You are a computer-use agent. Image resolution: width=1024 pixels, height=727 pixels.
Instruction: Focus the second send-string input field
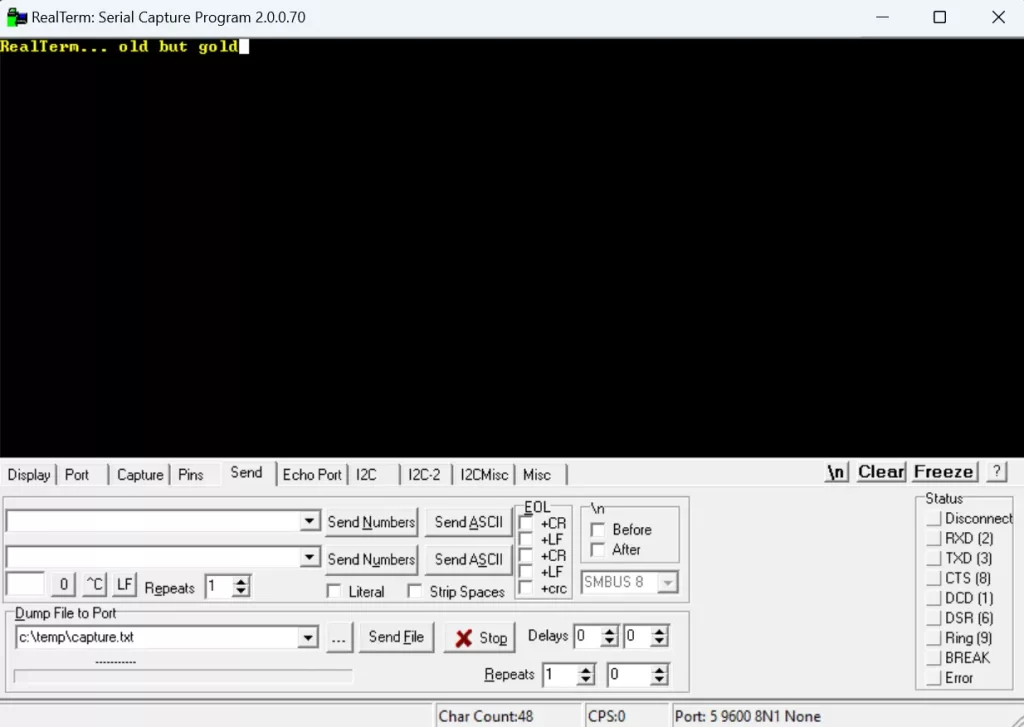[x=153, y=558]
